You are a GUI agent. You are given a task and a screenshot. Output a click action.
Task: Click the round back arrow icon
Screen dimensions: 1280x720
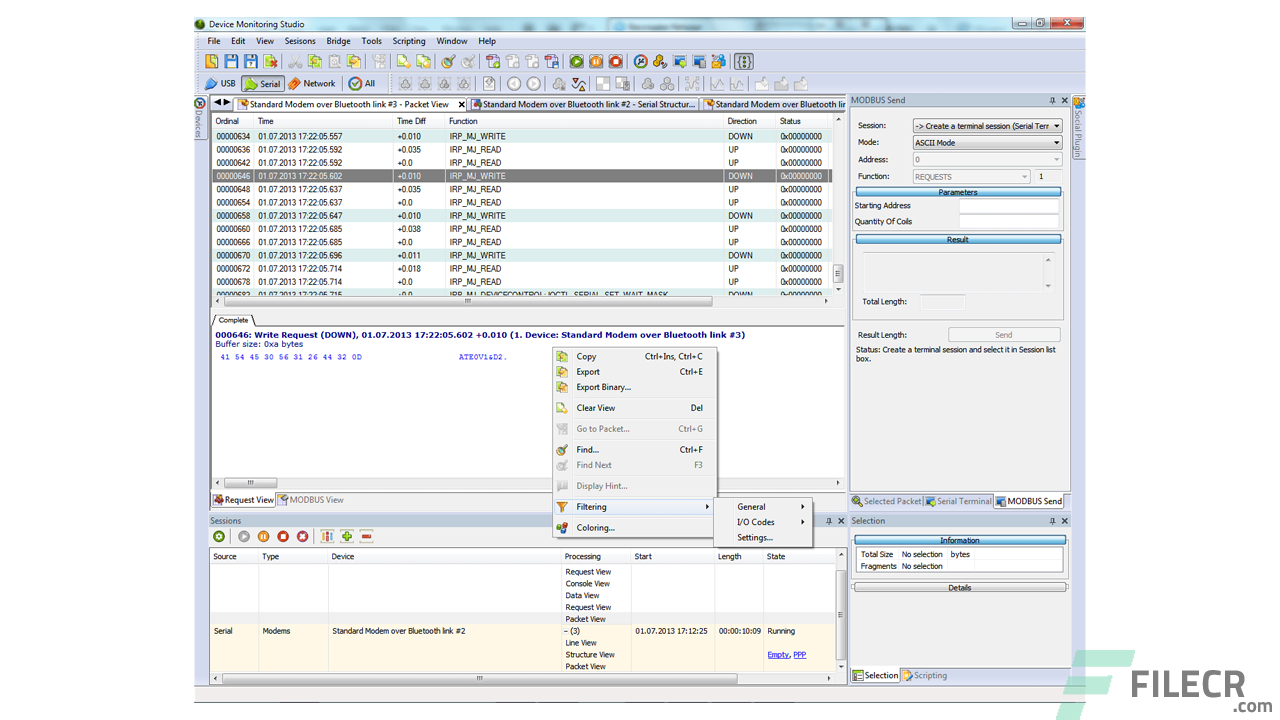tap(514, 84)
